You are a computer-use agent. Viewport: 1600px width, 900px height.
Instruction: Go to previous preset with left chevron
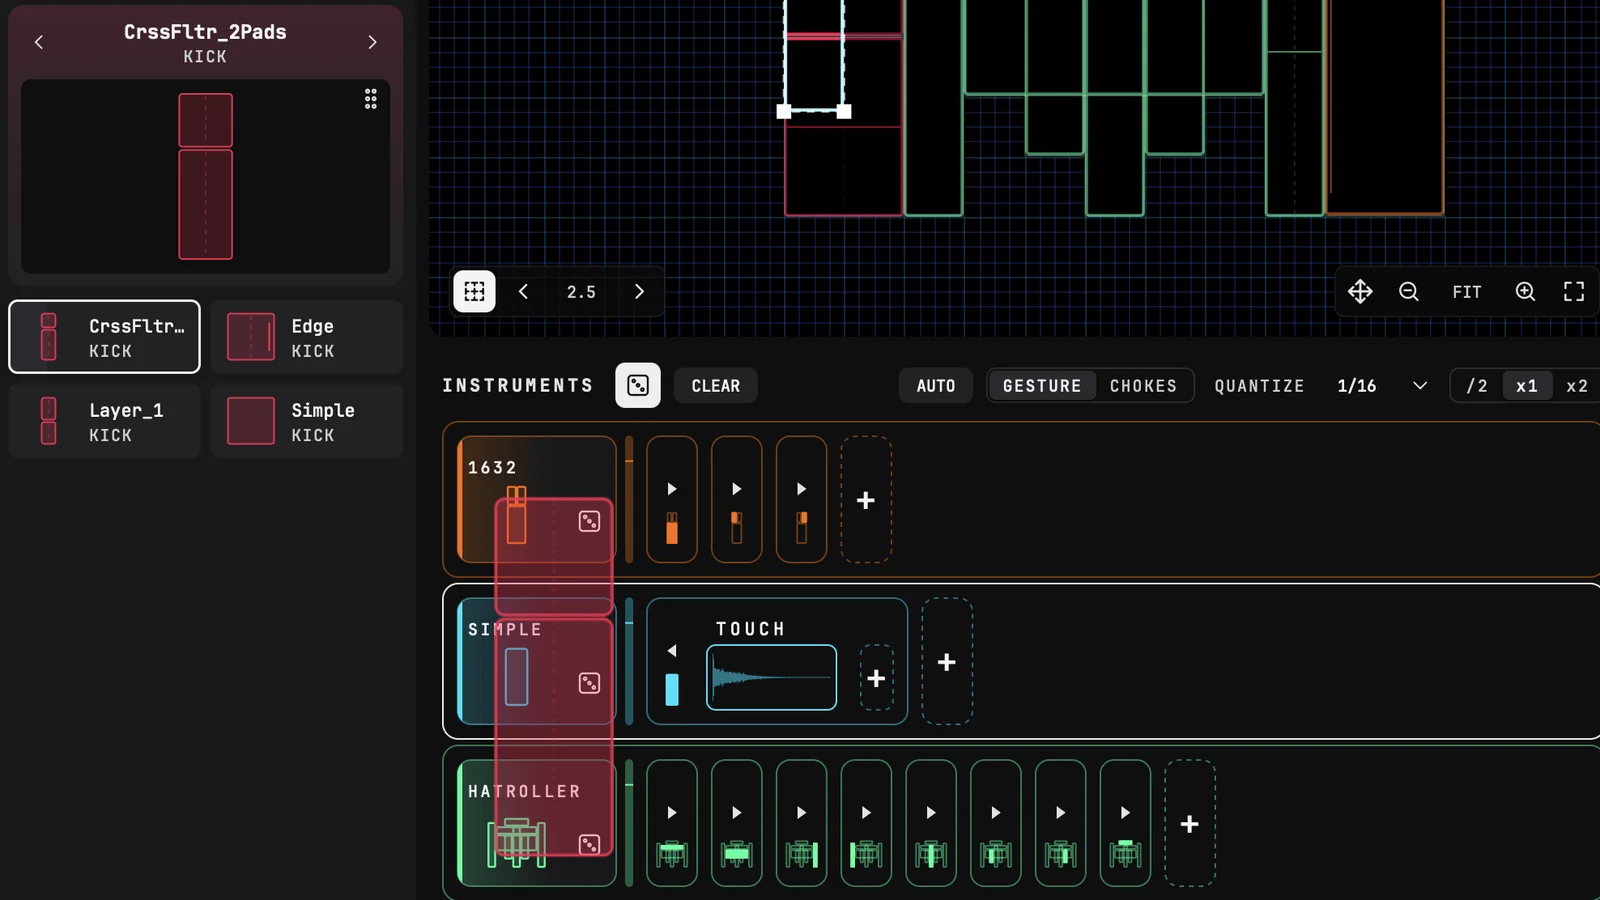tap(39, 42)
